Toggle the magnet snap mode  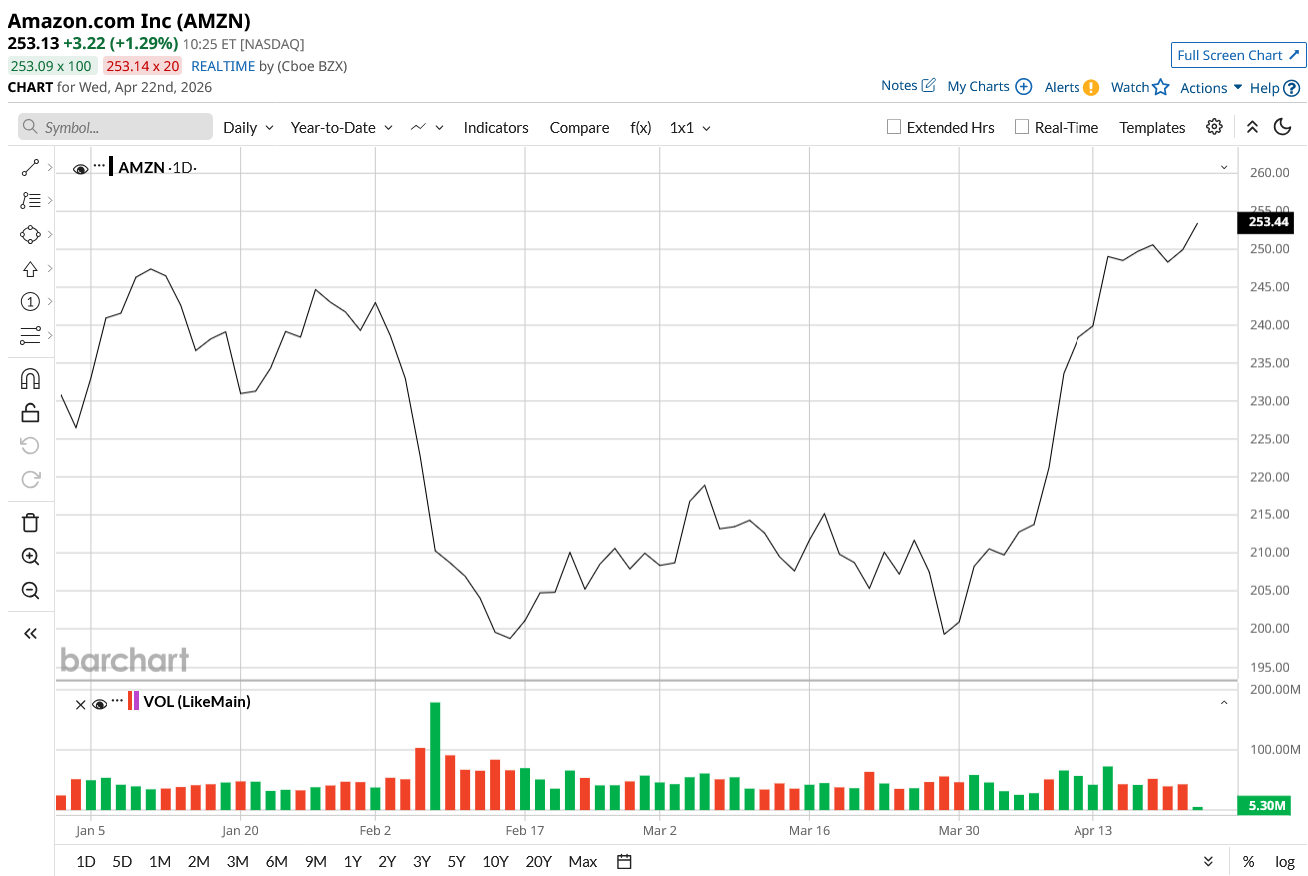tap(30, 379)
